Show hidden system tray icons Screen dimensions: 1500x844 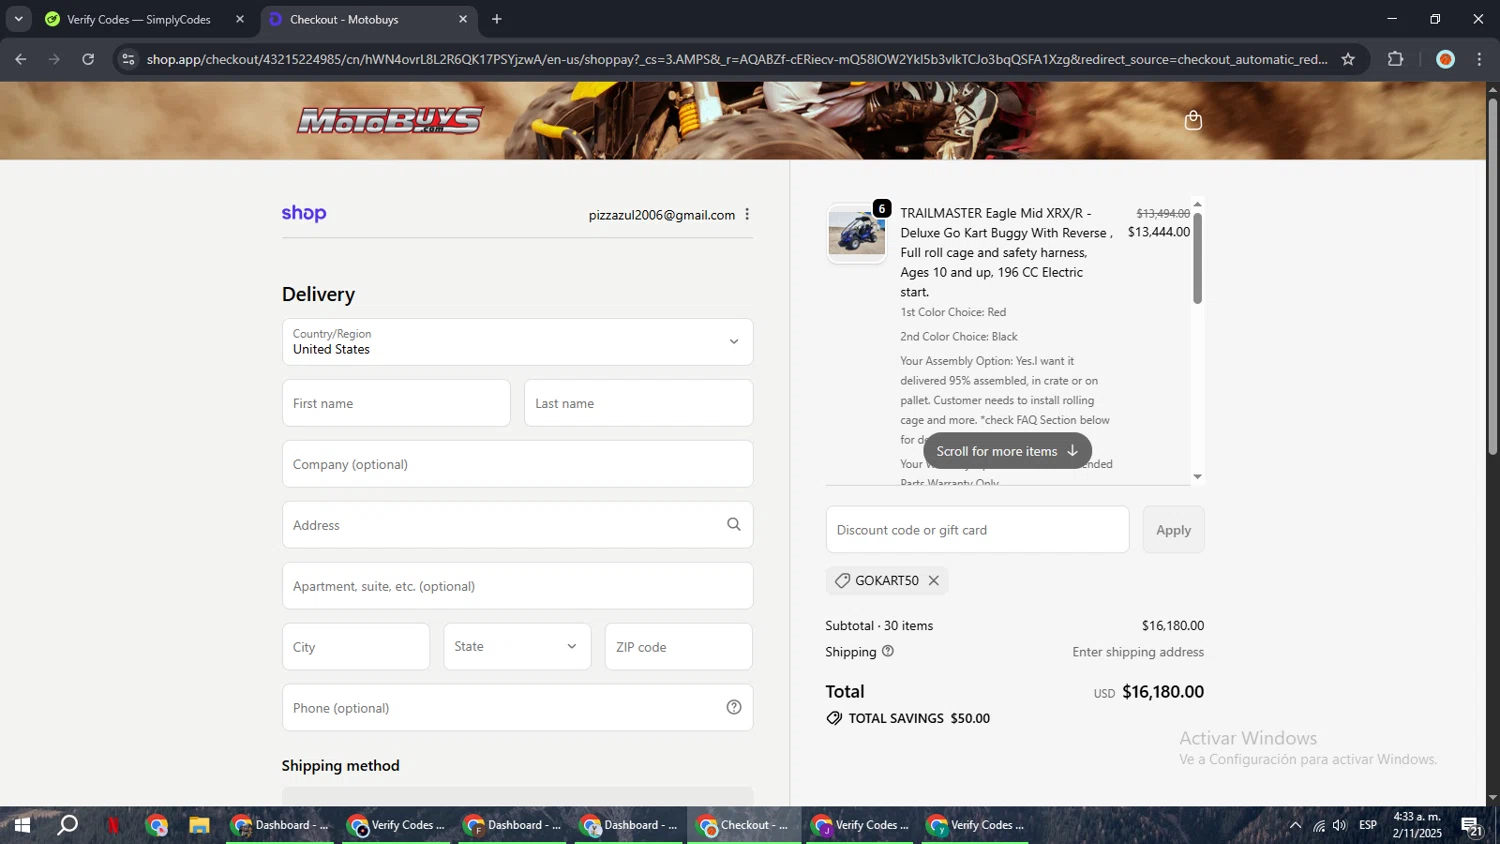pos(1295,826)
